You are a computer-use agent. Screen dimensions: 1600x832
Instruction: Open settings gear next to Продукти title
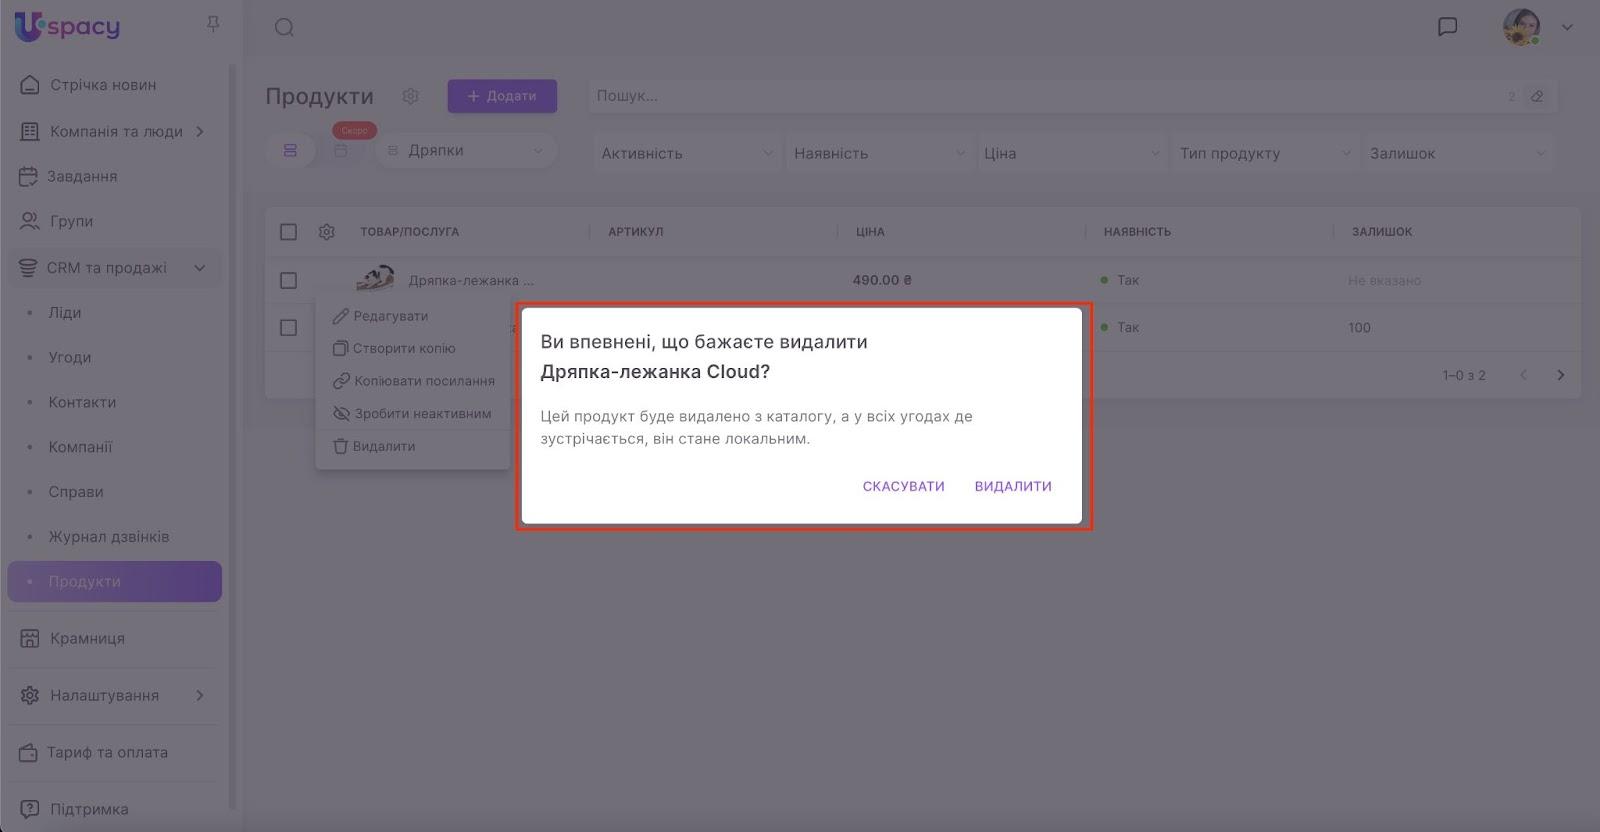click(x=410, y=96)
